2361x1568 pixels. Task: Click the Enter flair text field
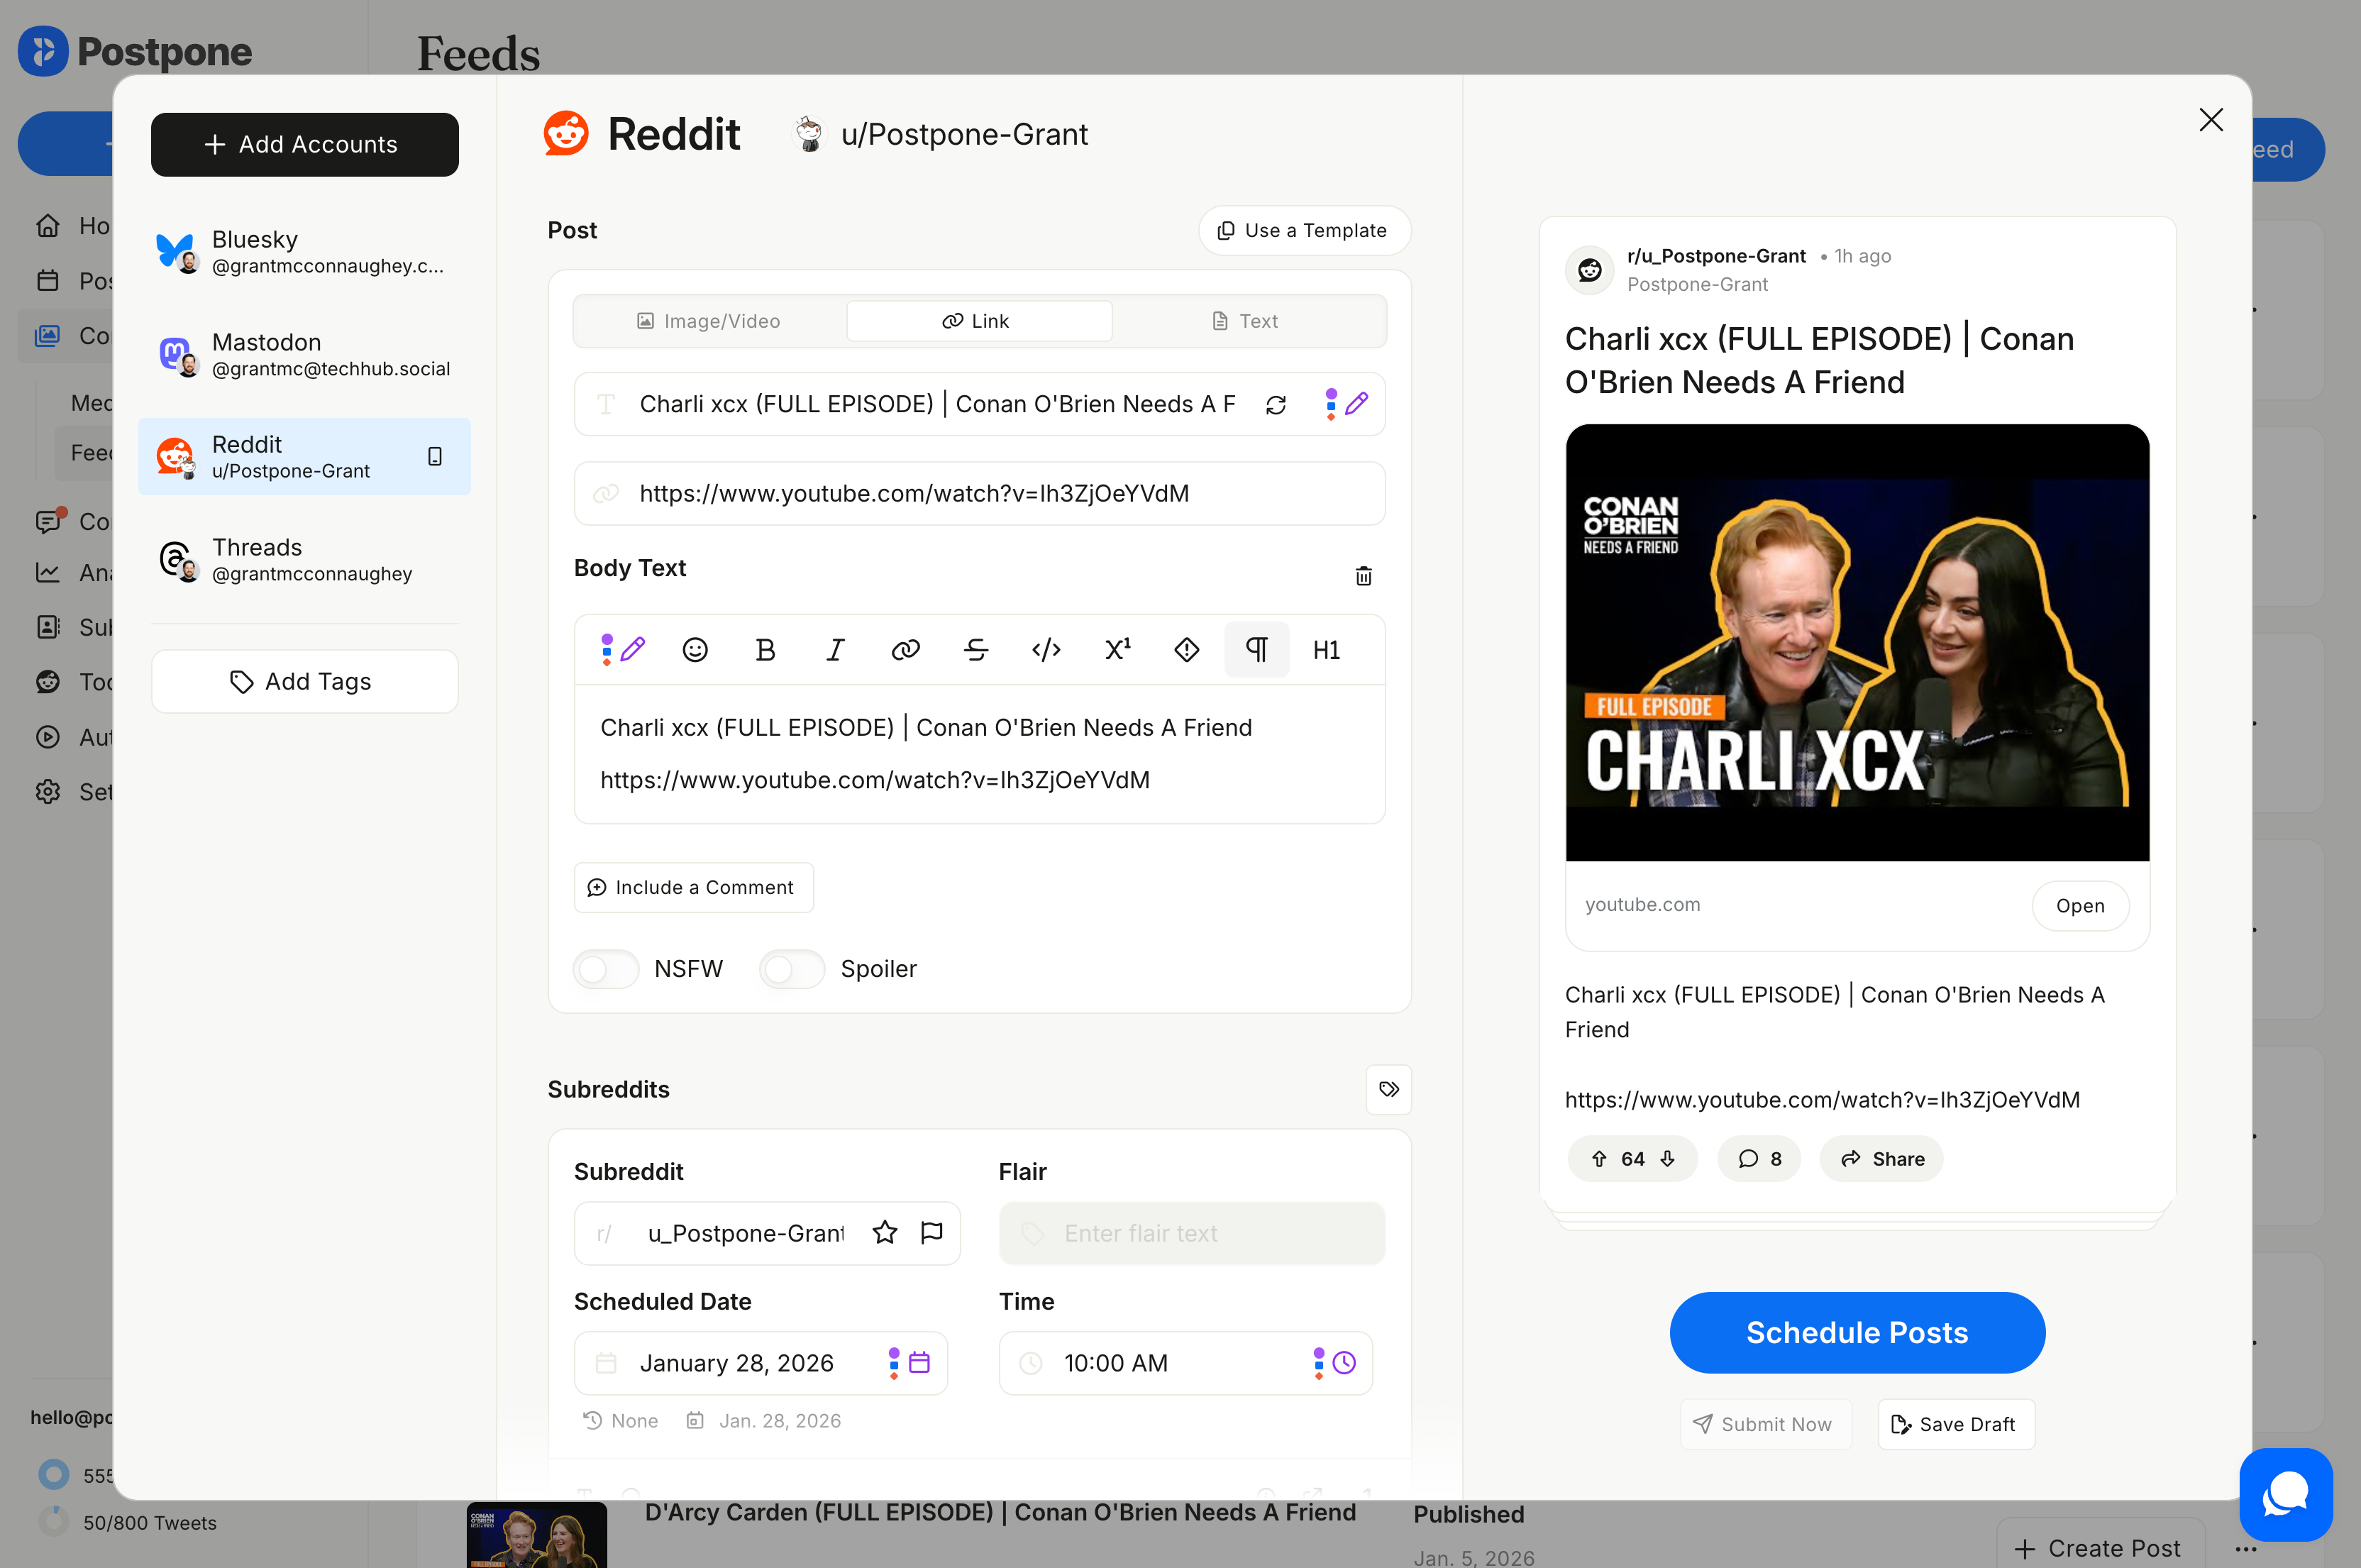click(1192, 1233)
